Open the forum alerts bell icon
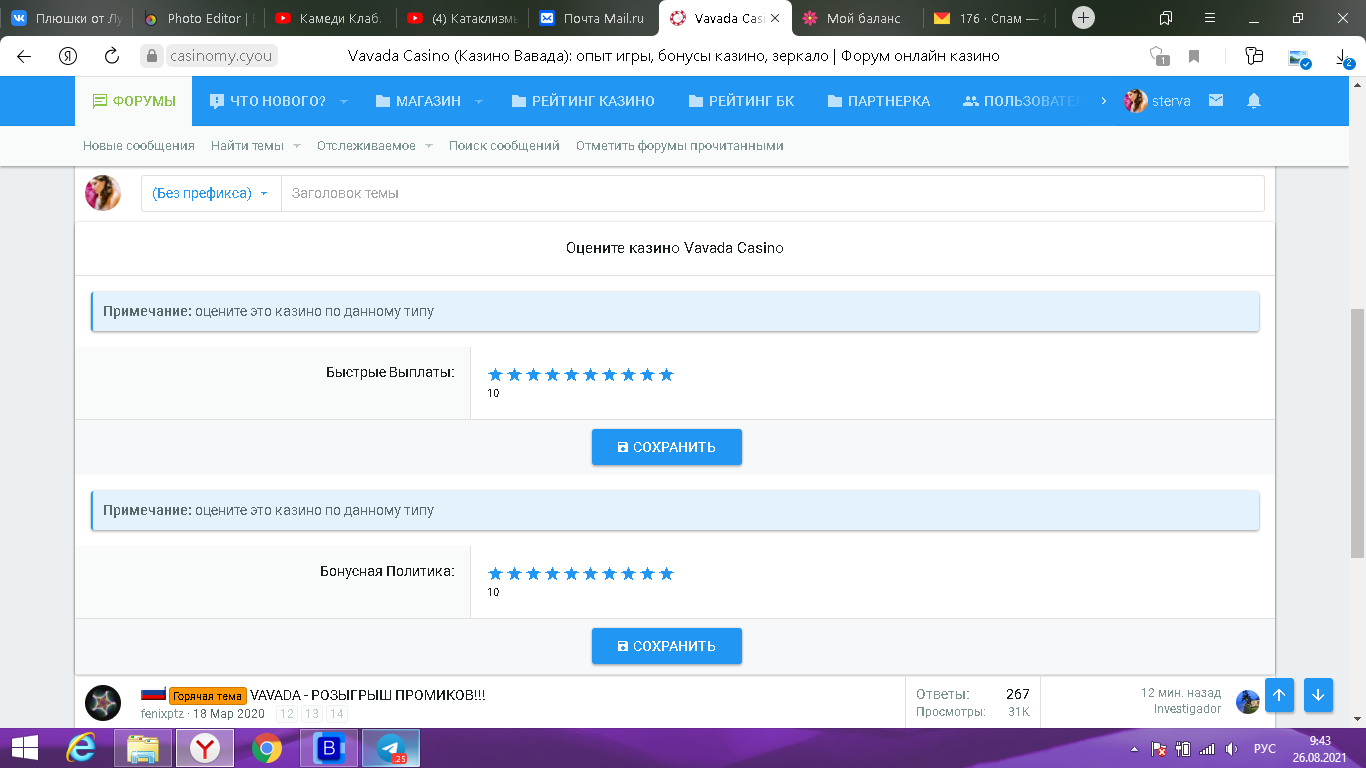The image size is (1366, 768). coord(1254,101)
